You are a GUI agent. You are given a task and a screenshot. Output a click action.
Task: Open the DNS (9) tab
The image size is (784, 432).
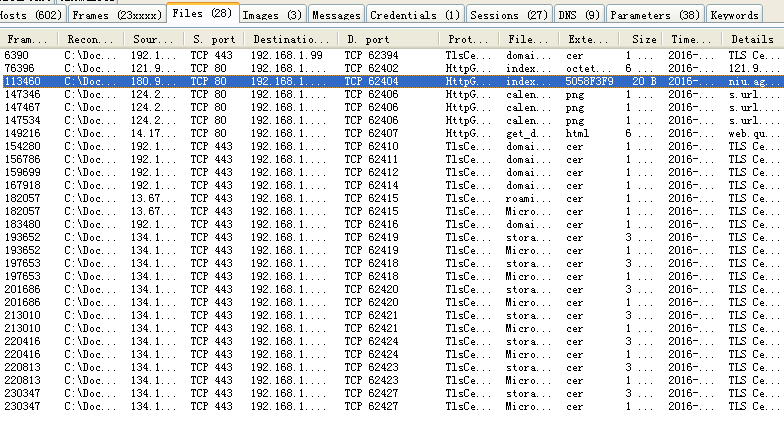[579, 14]
